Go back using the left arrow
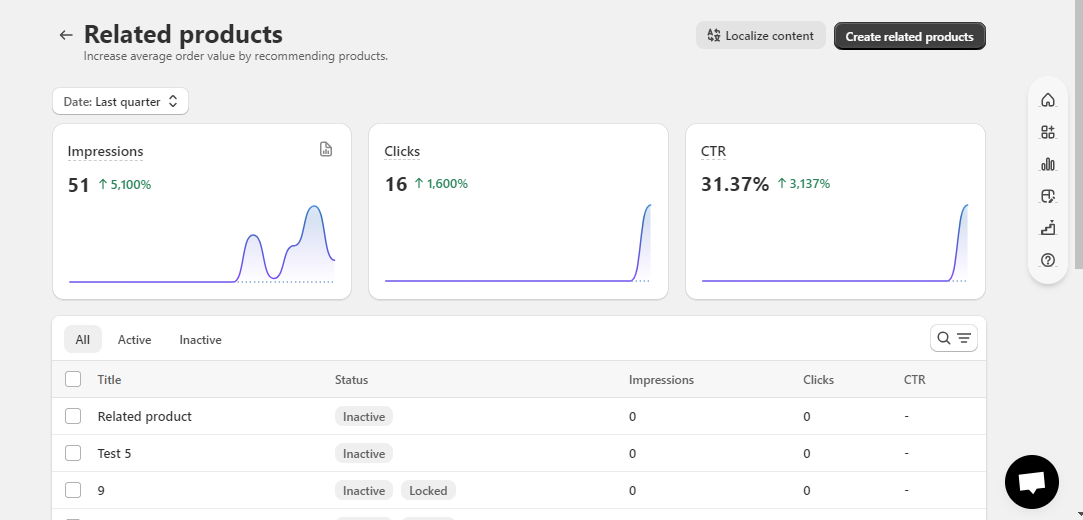This screenshot has width=1083, height=520. click(66, 35)
